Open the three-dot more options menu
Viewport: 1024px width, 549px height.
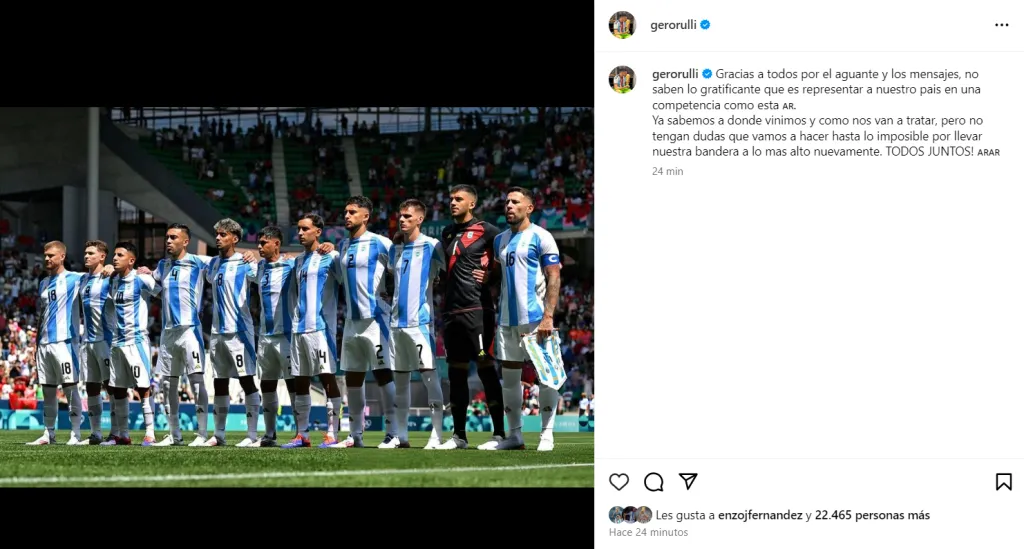1002,25
